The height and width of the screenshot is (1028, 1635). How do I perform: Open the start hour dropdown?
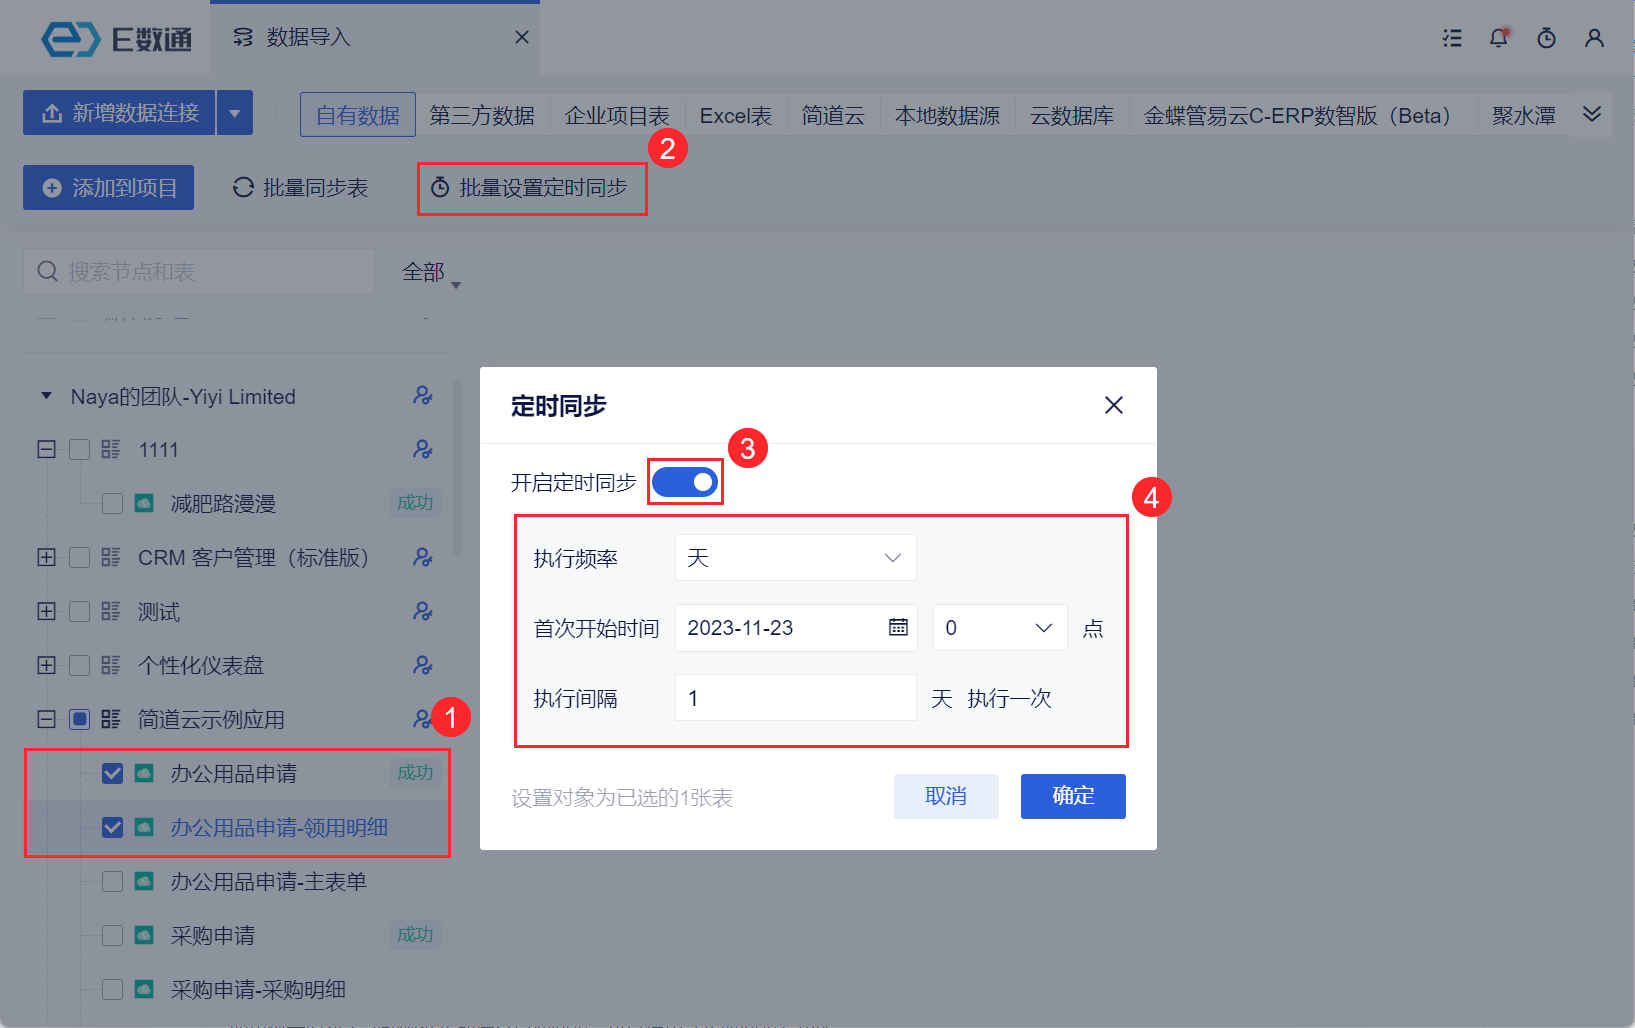point(1000,627)
